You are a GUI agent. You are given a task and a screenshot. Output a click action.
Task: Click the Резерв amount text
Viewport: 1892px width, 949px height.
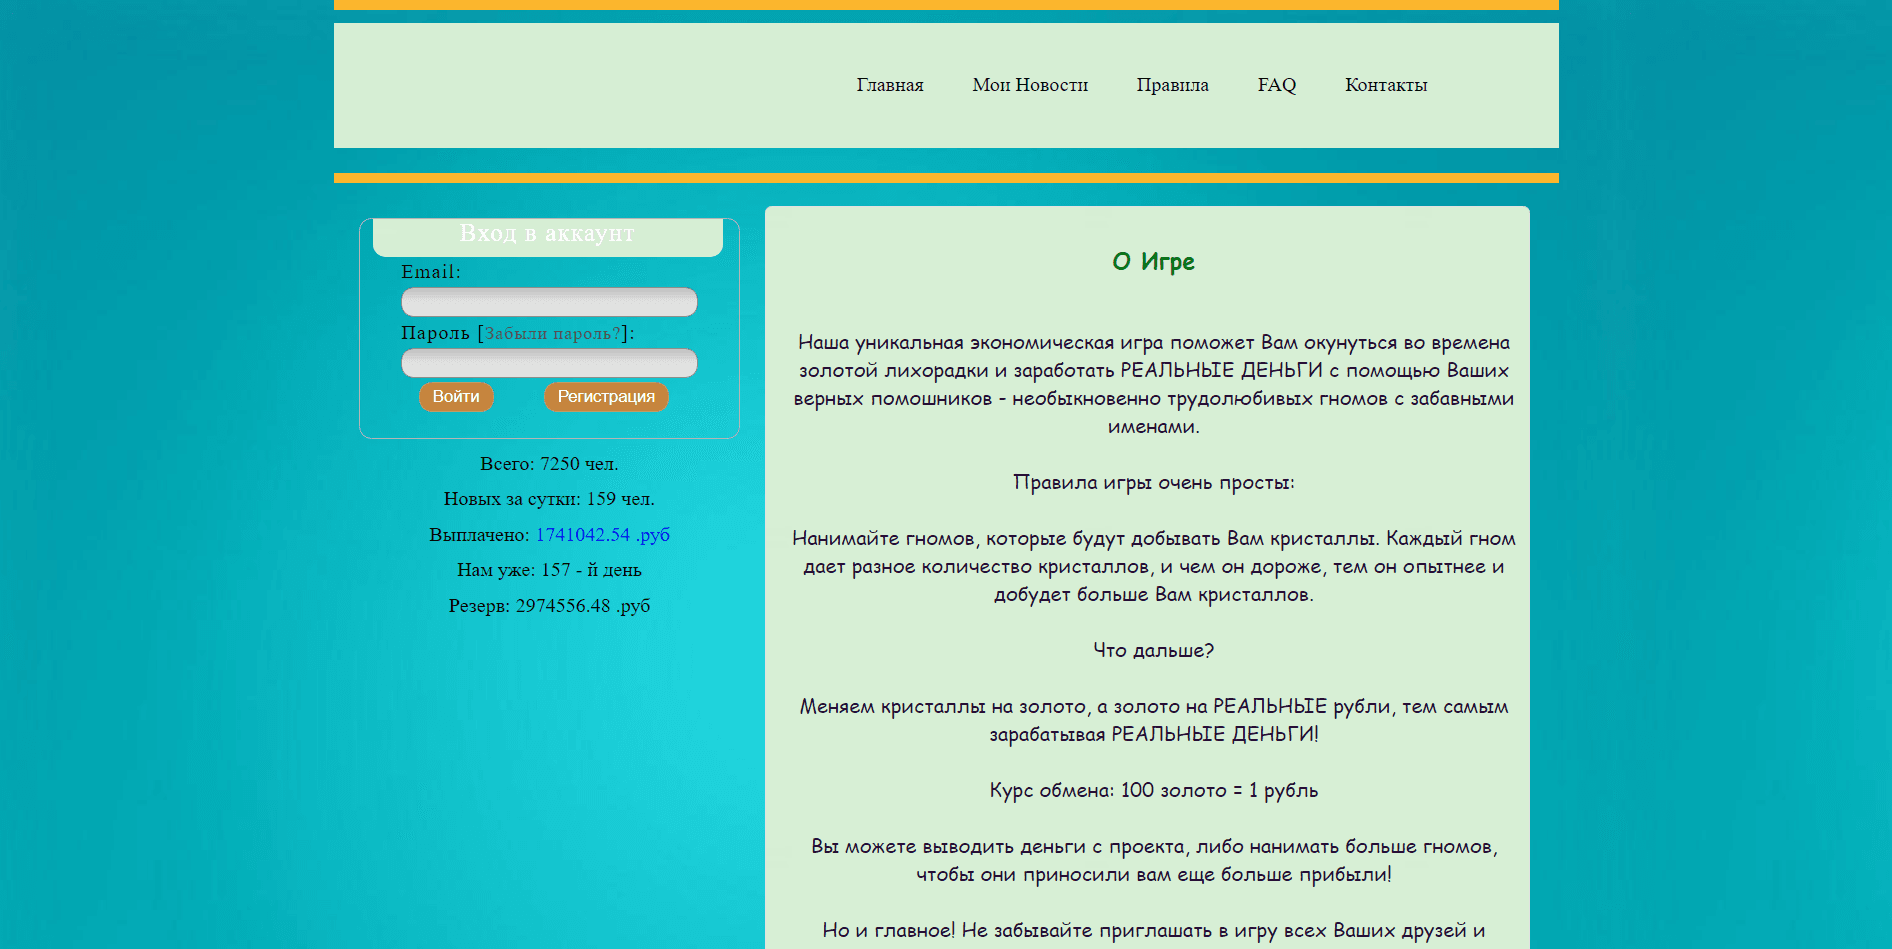coord(548,605)
